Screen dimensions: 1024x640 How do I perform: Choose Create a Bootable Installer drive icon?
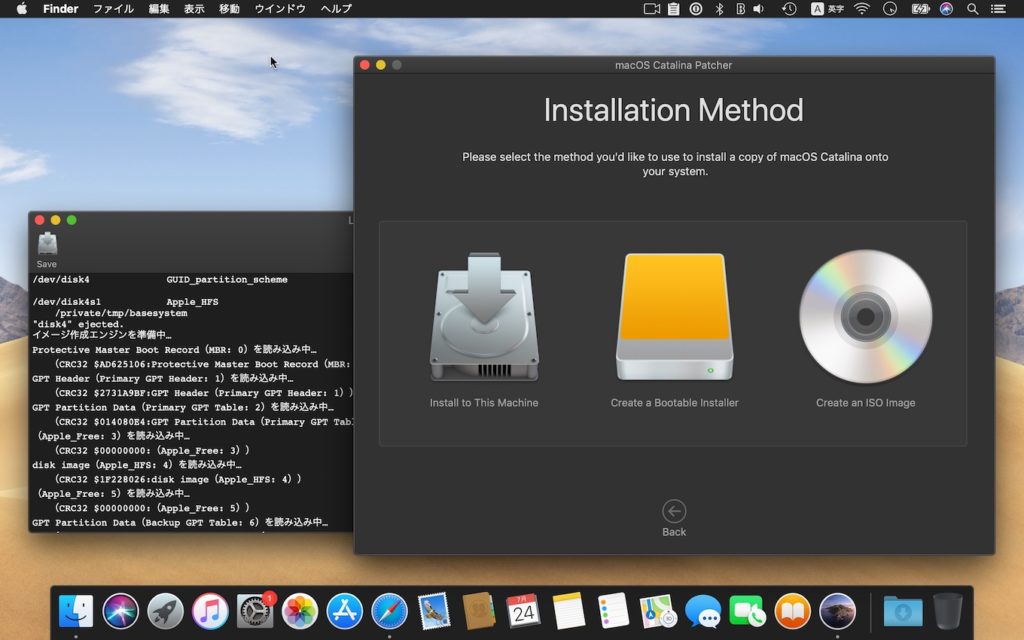click(674, 318)
